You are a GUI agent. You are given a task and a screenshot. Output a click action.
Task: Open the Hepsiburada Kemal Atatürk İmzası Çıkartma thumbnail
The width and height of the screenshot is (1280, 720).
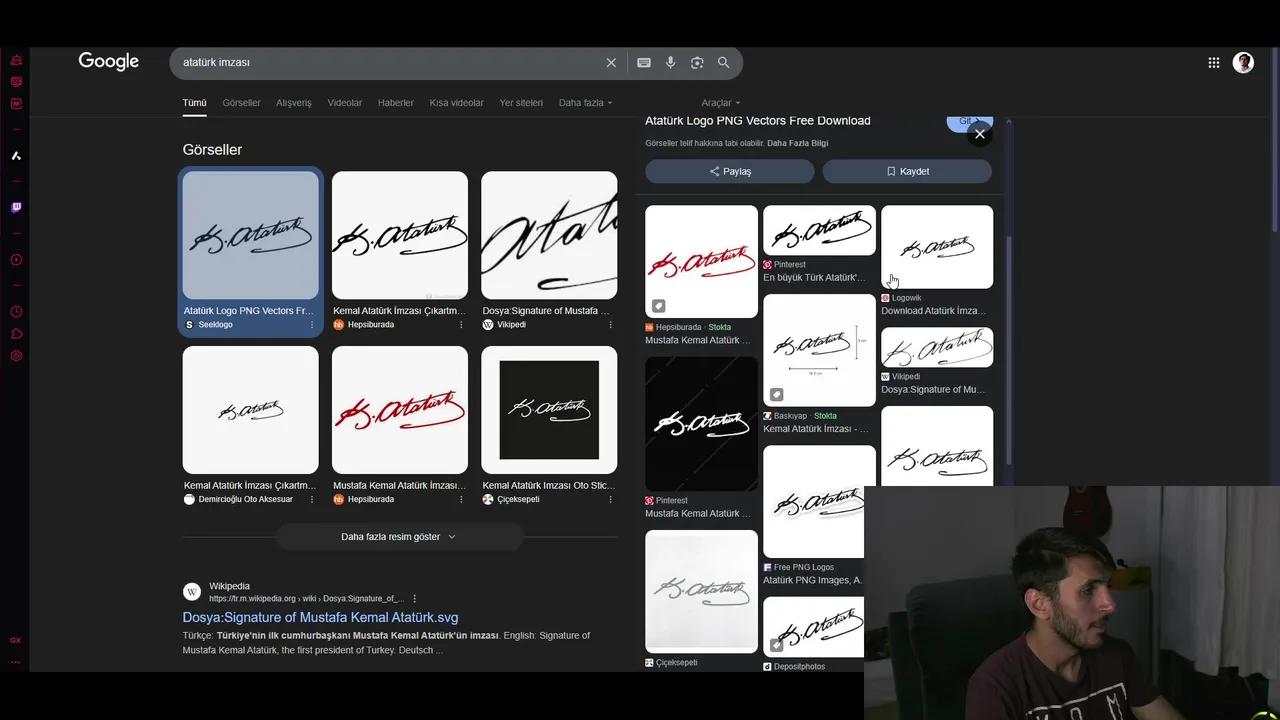click(x=400, y=235)
